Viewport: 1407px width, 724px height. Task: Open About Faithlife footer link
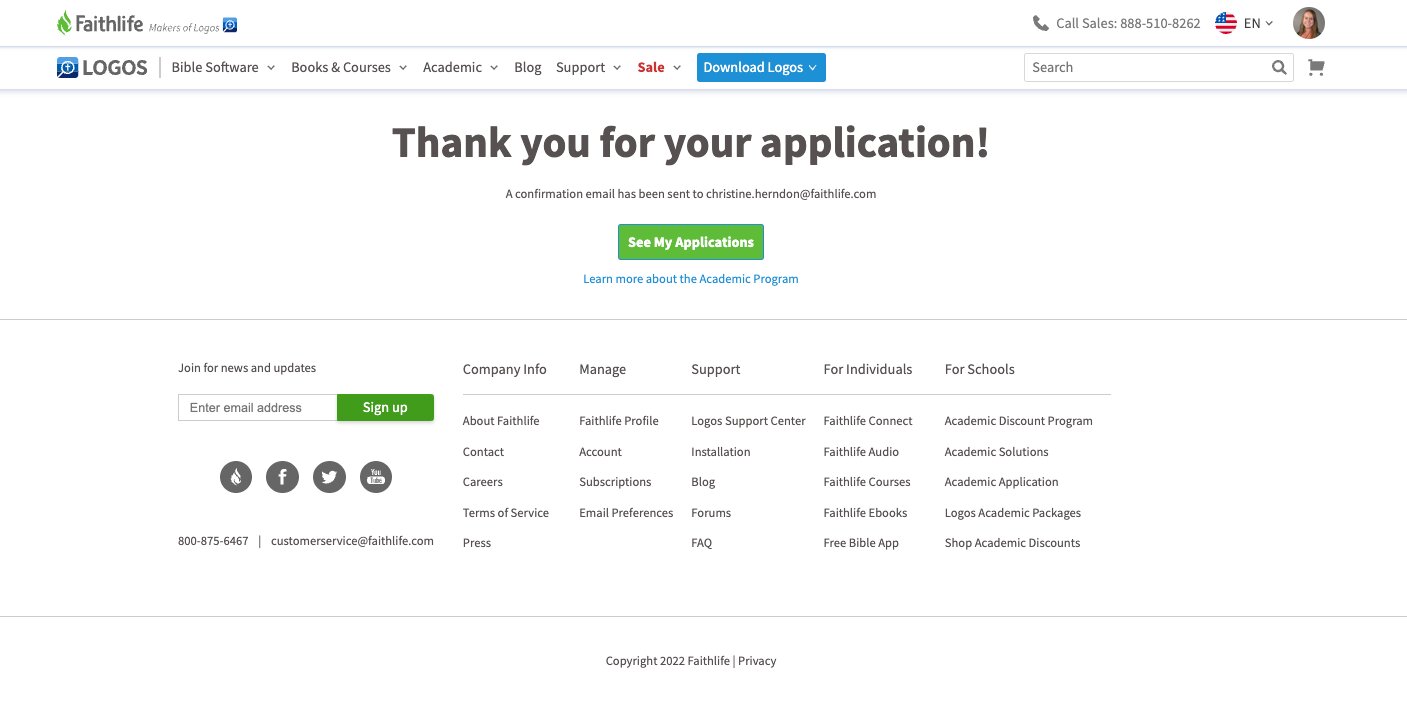[x=501, y=421]
